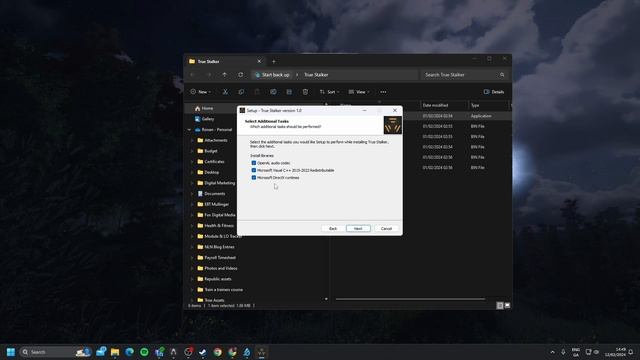Click the Delete trash icon
The width and height of the screenshot is (640, 360).
point(305,92)
